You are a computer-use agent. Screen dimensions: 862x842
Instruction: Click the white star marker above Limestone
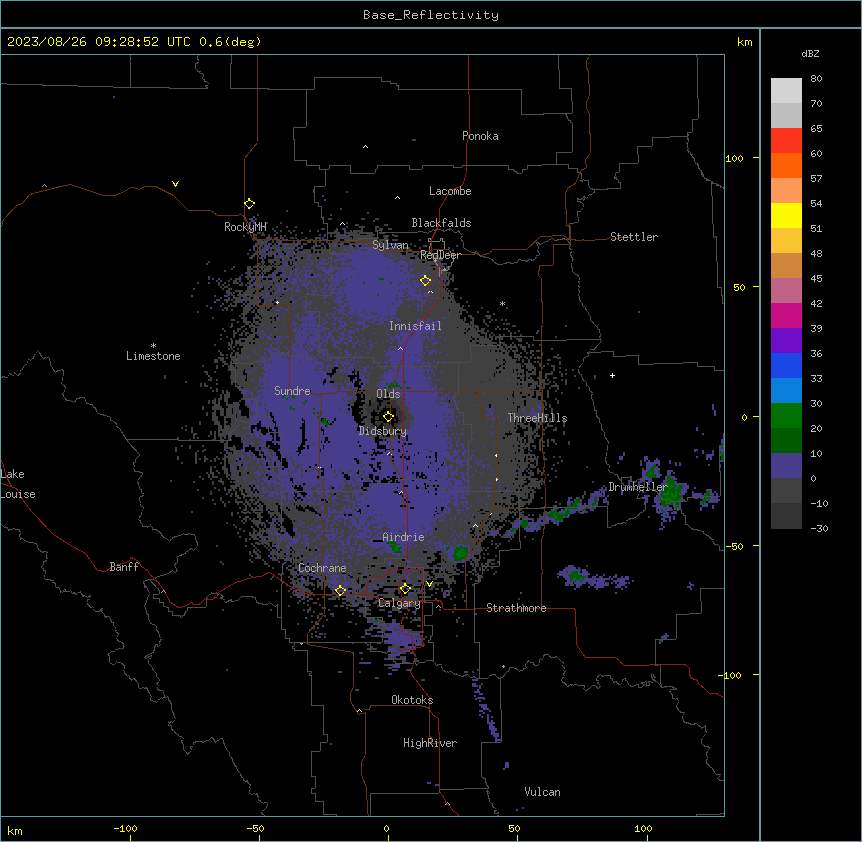click(x=153, y=346)
